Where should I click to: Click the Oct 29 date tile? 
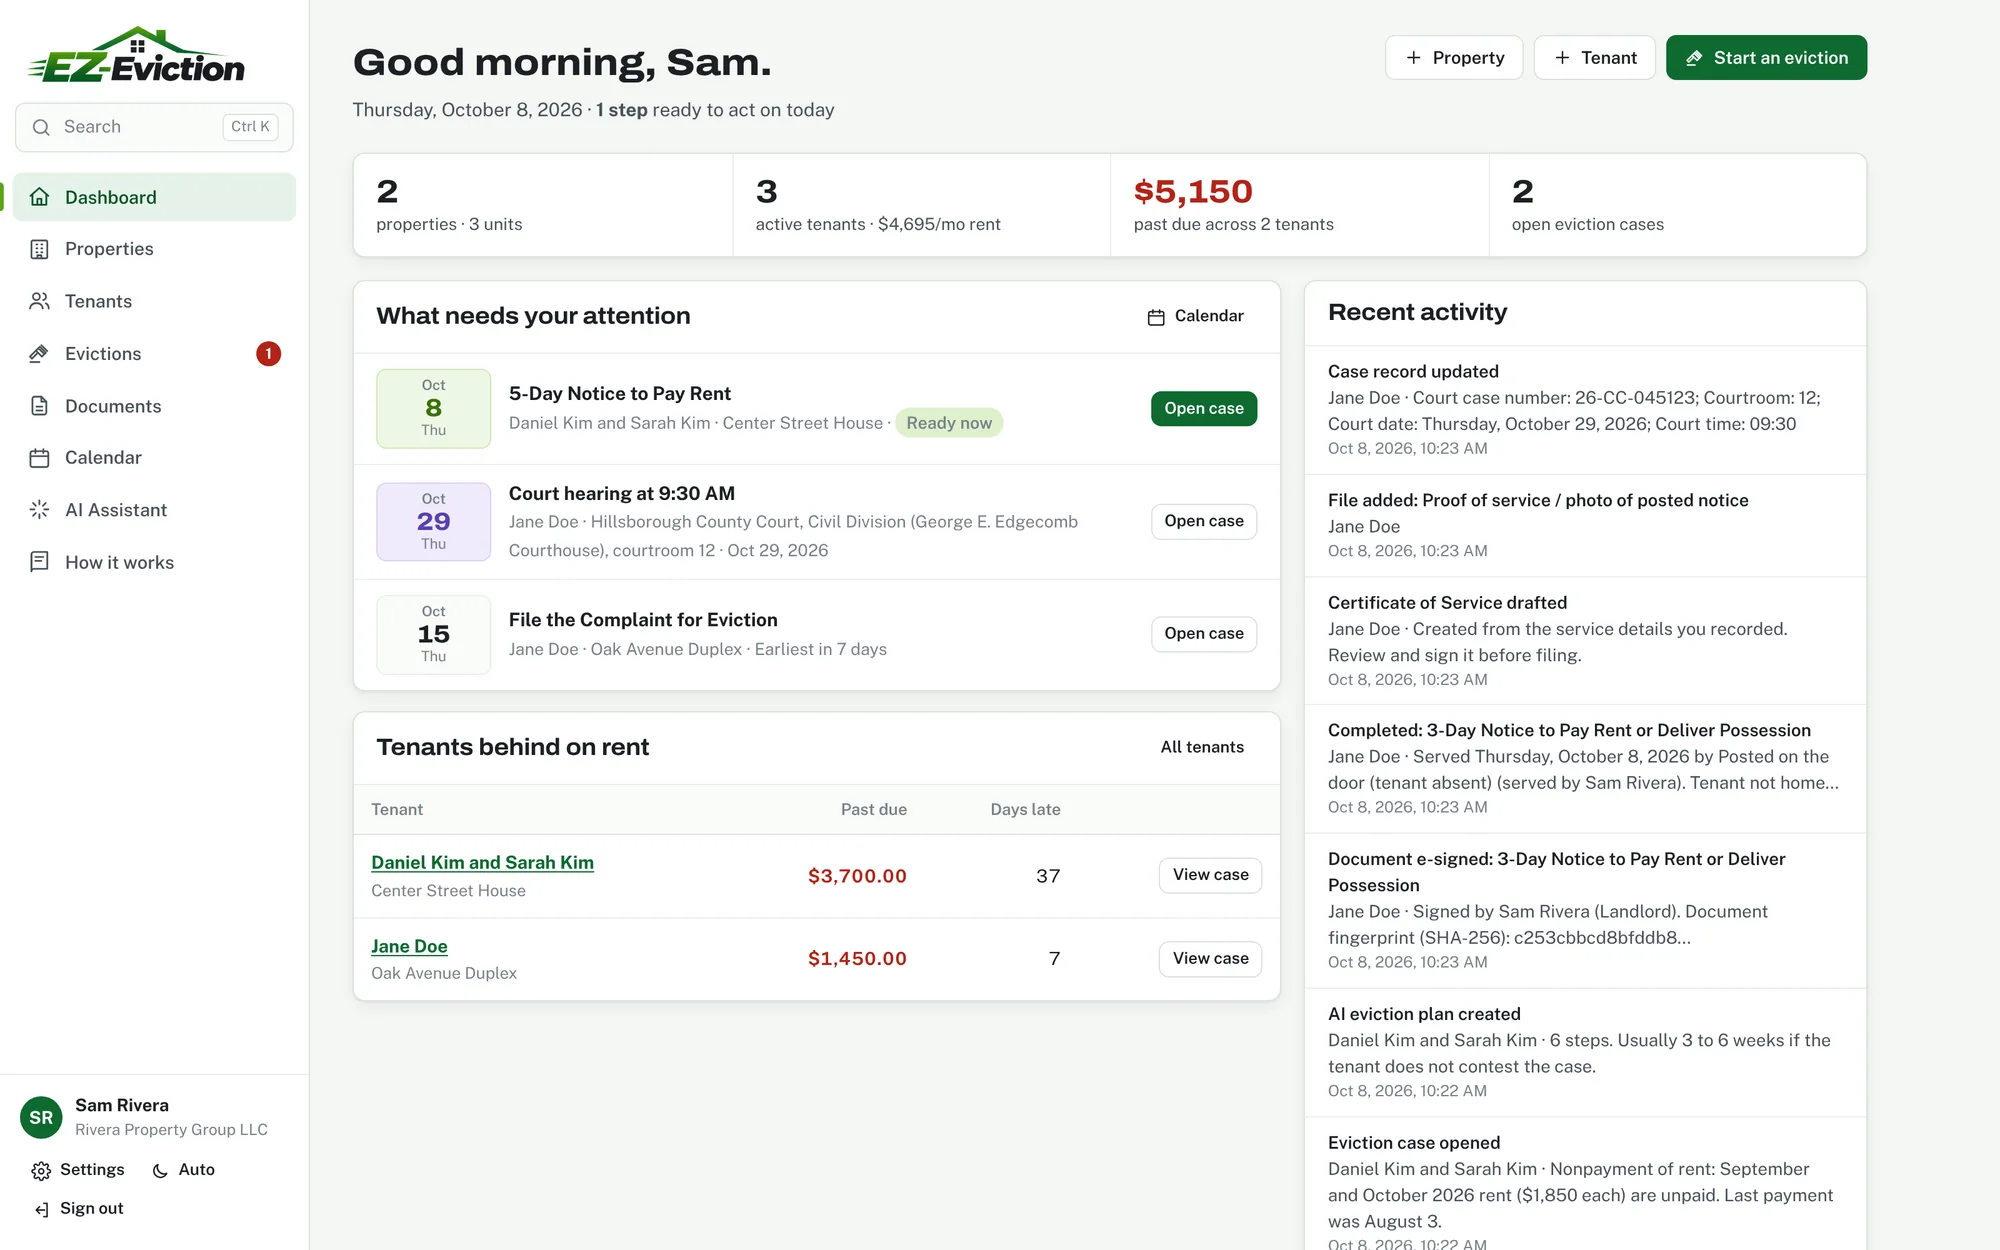pos(433,522)
